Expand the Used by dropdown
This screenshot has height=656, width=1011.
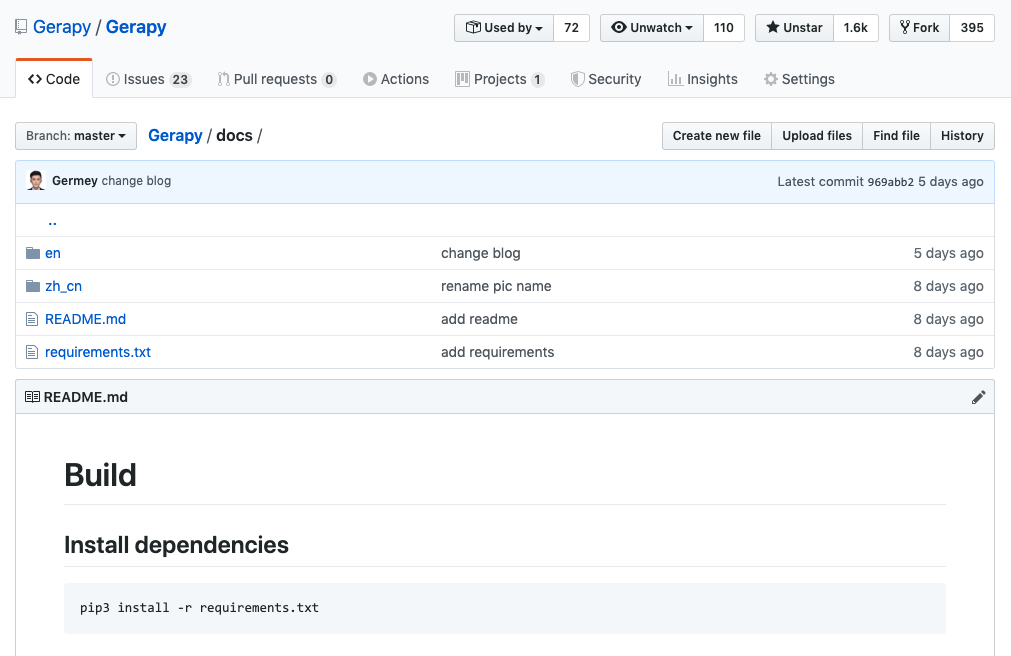click(504, 28)
